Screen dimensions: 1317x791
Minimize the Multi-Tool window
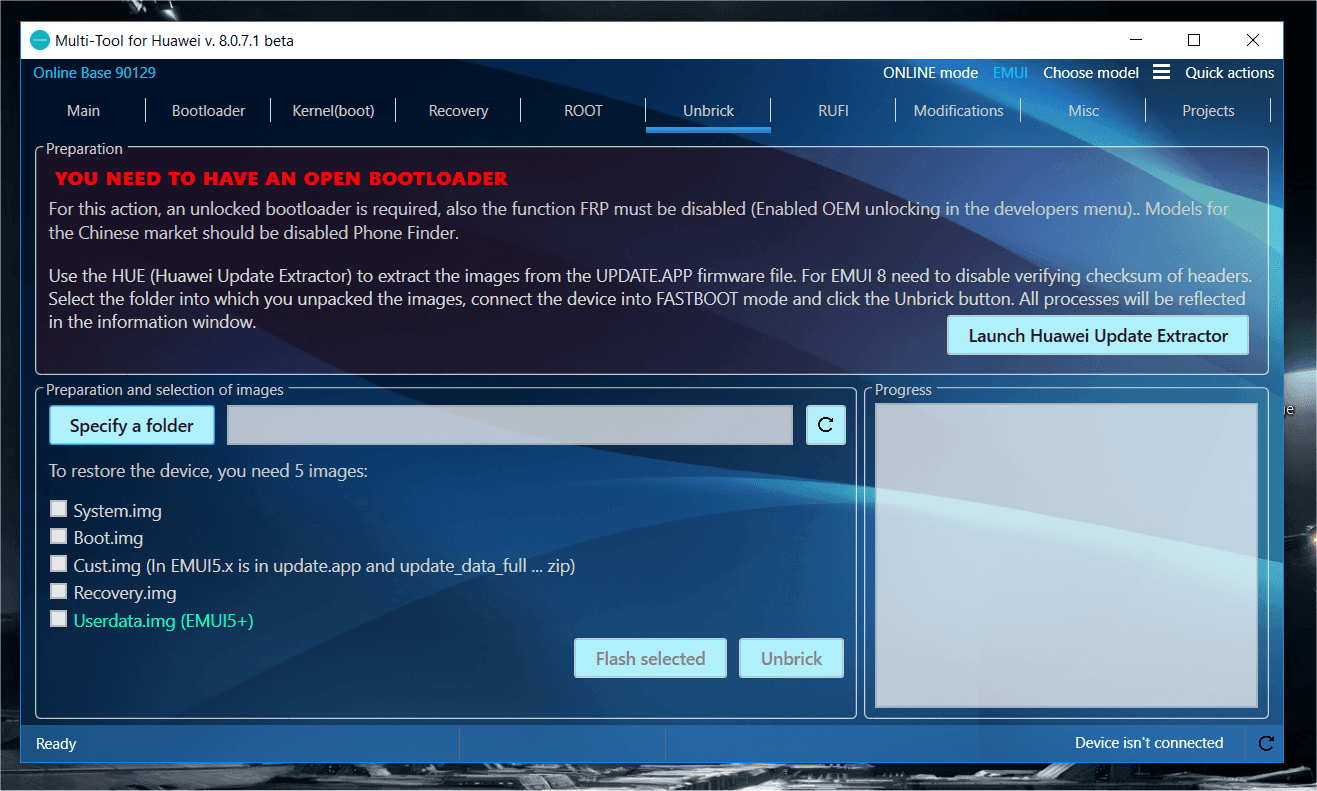point(1137,41)
